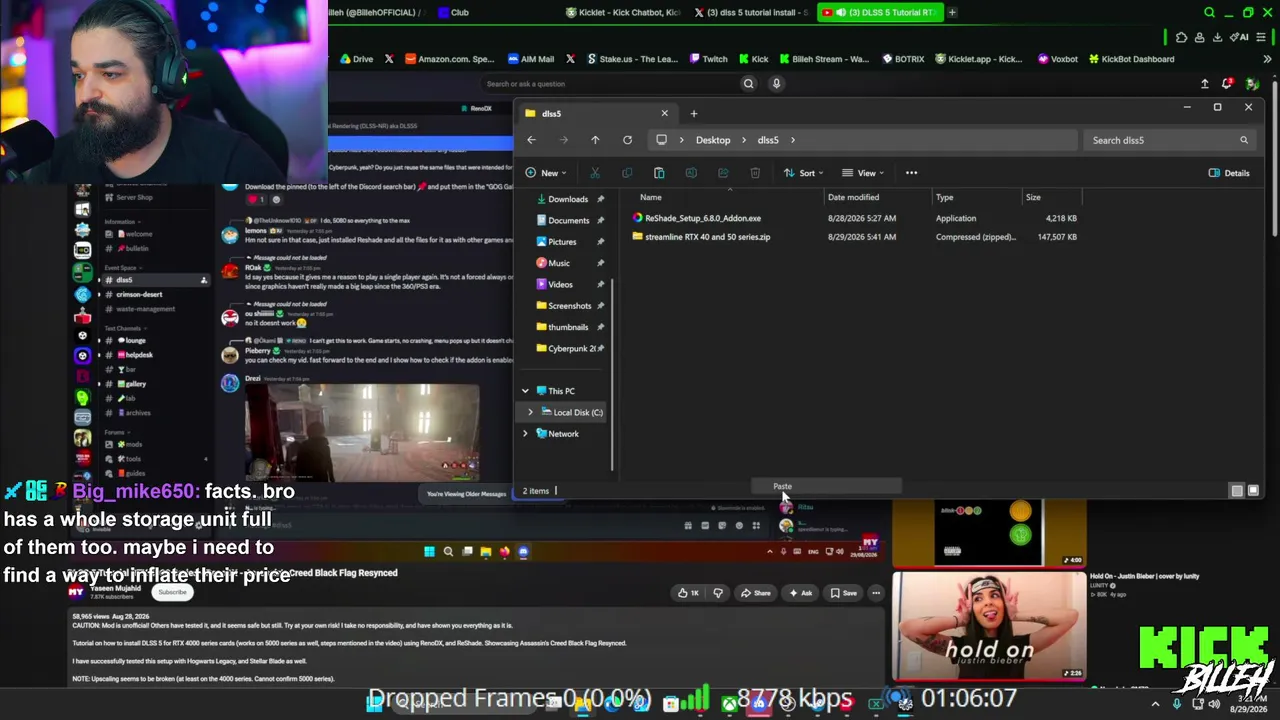Go back in the dlss5 Explorer window
Image resolution: width=1280 pixels, height=720 pixels.
tap(532, 140)
